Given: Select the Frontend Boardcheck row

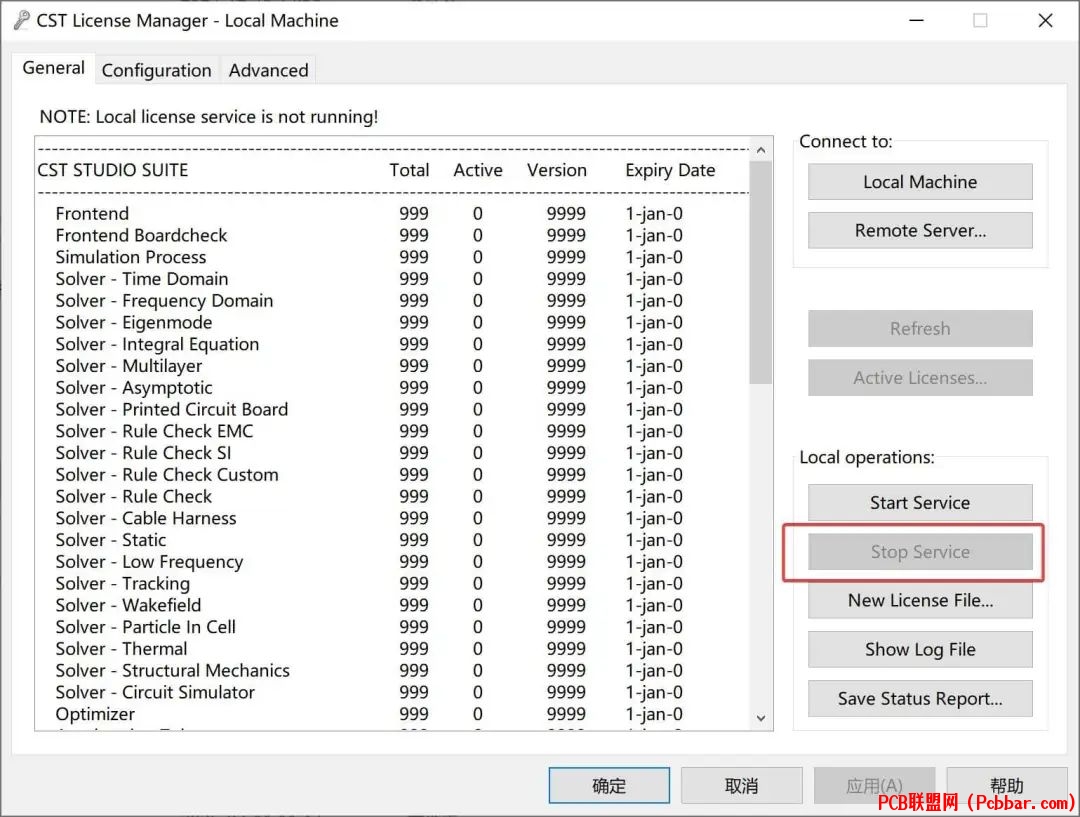Looking at the screenshot, I should pyautogui.click(x=369, y=236).
